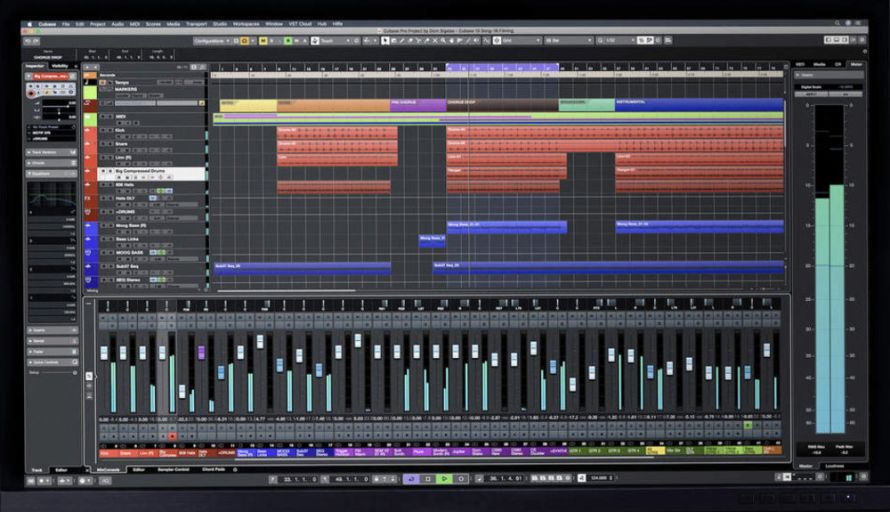
Task: Switch to the Visibility tab
Action: (x=60, y=66)
